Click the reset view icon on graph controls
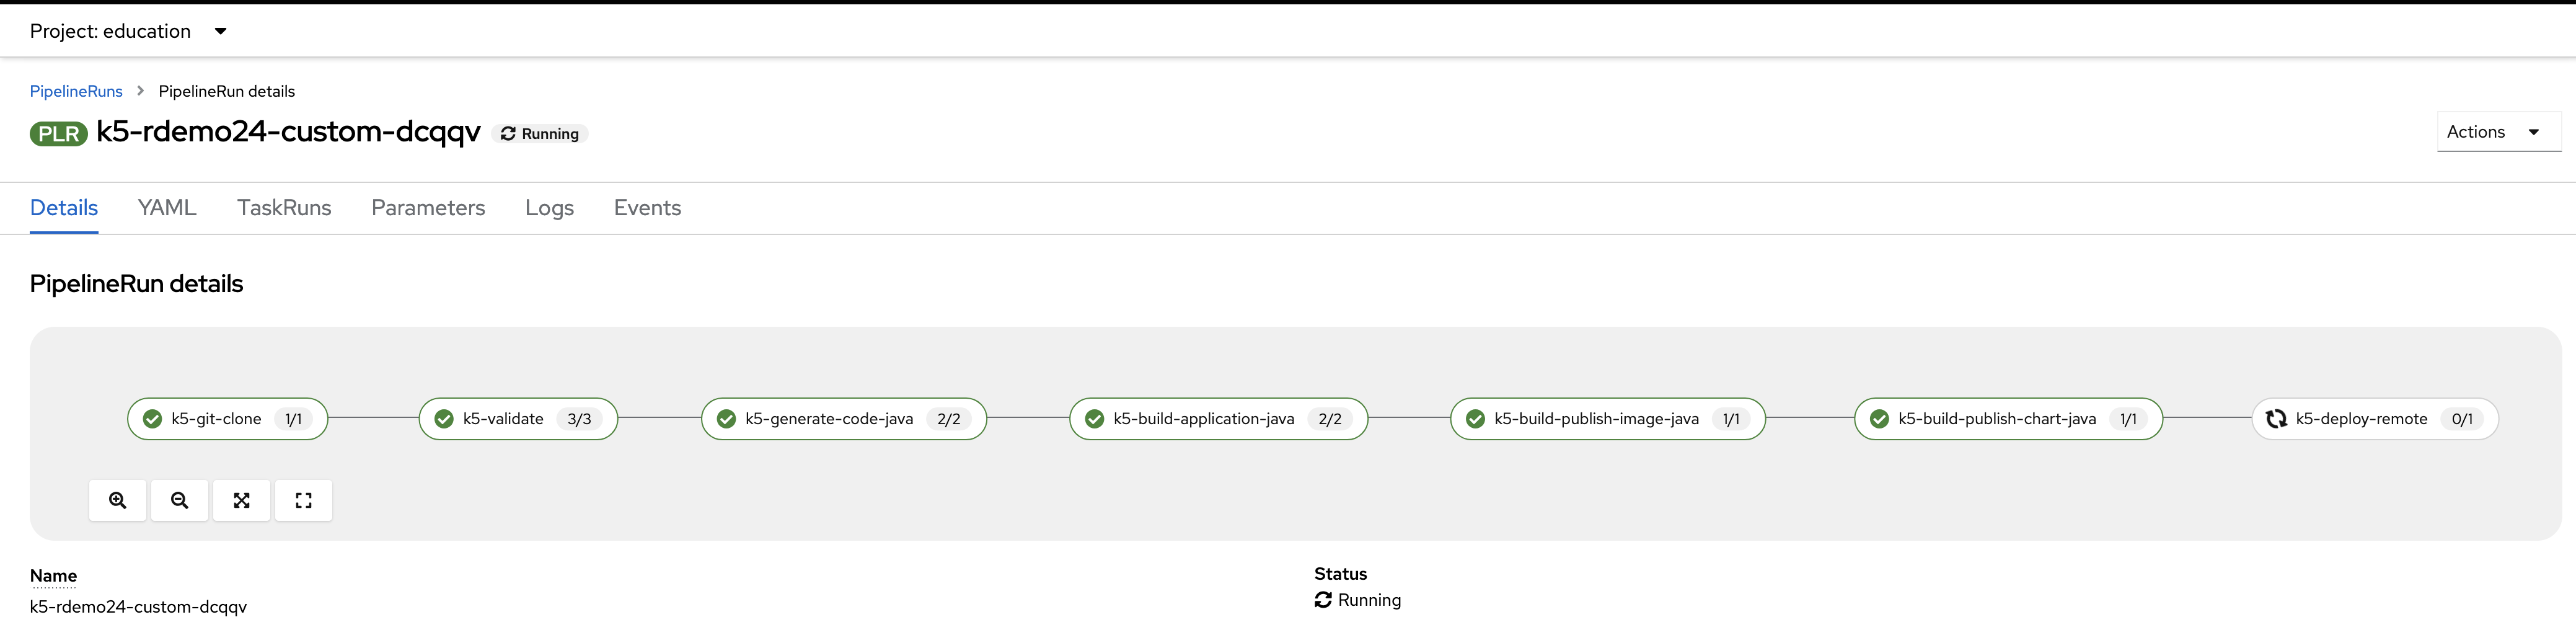The height and width of the screenshot is (630, 2576). pos(303,500)
